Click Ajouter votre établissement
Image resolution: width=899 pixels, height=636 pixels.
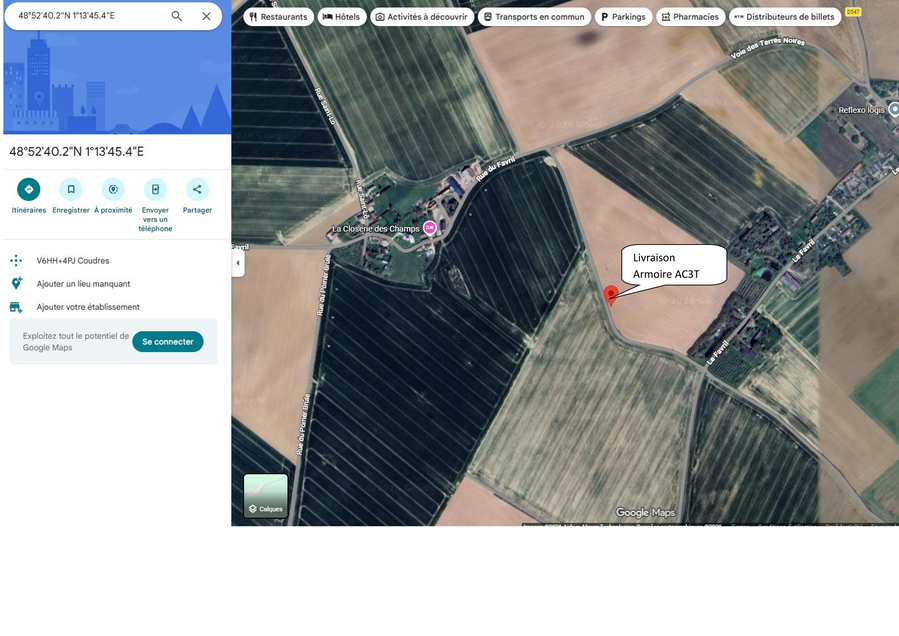[88, 307]
